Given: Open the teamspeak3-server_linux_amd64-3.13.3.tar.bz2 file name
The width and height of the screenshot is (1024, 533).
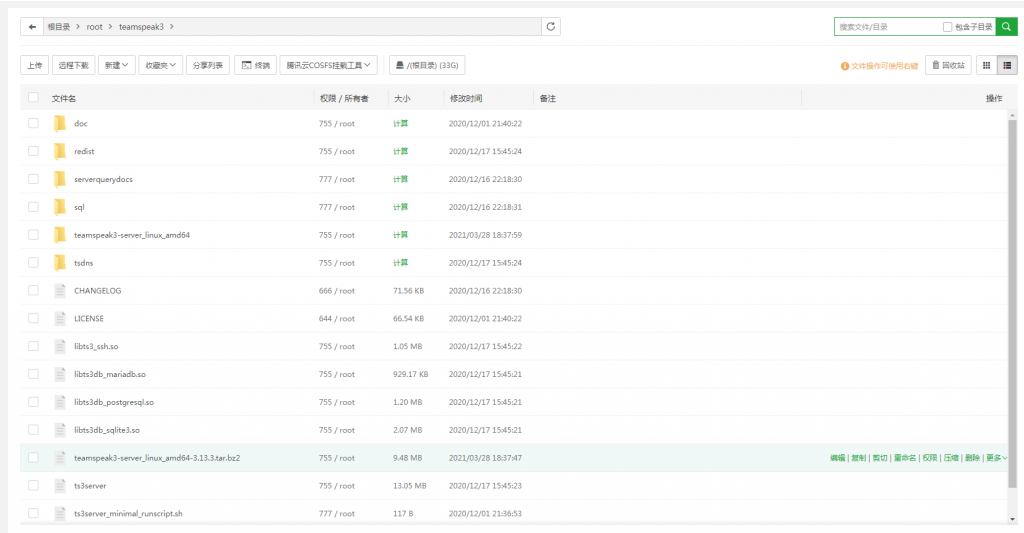Looking at the screenshot, I should coord(157,458).
